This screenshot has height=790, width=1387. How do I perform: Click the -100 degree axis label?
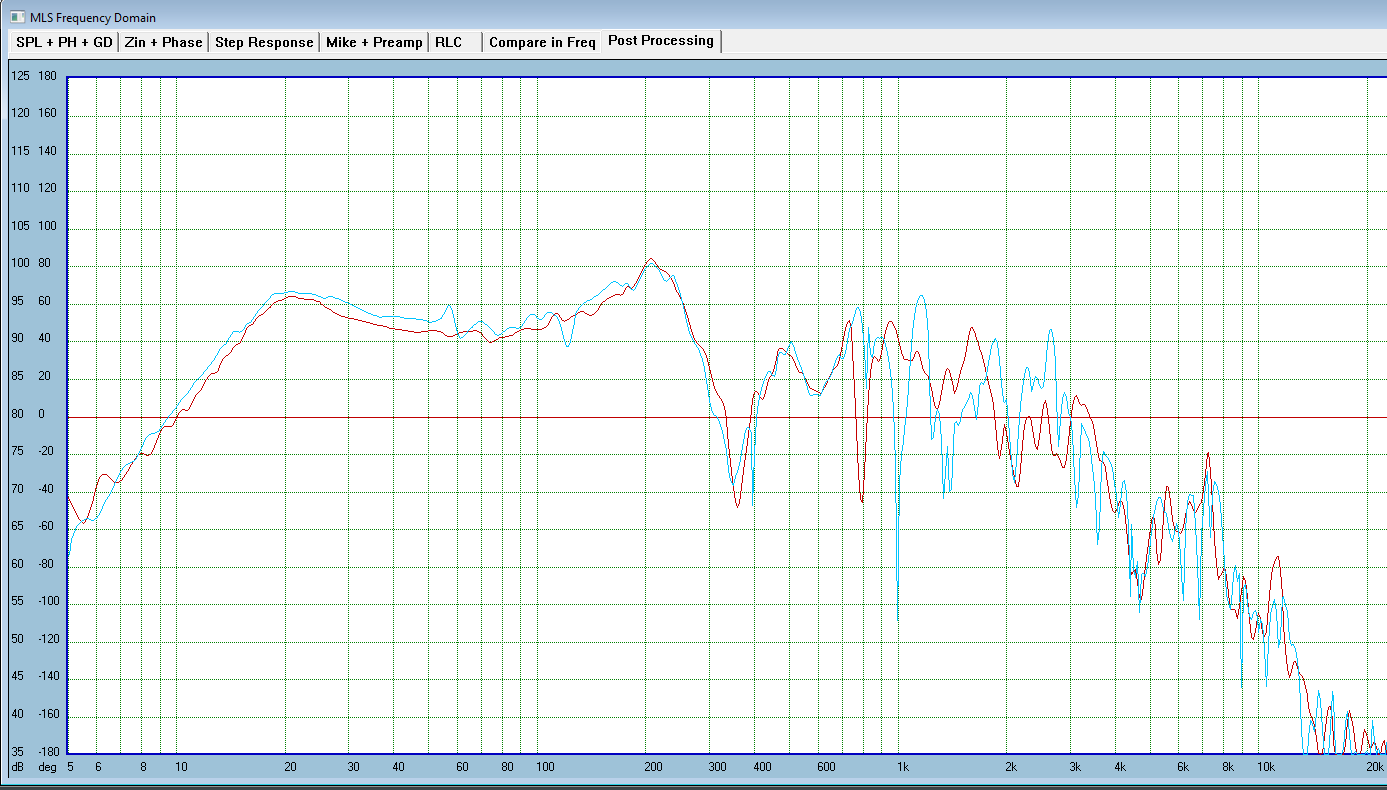coord(47,602)
